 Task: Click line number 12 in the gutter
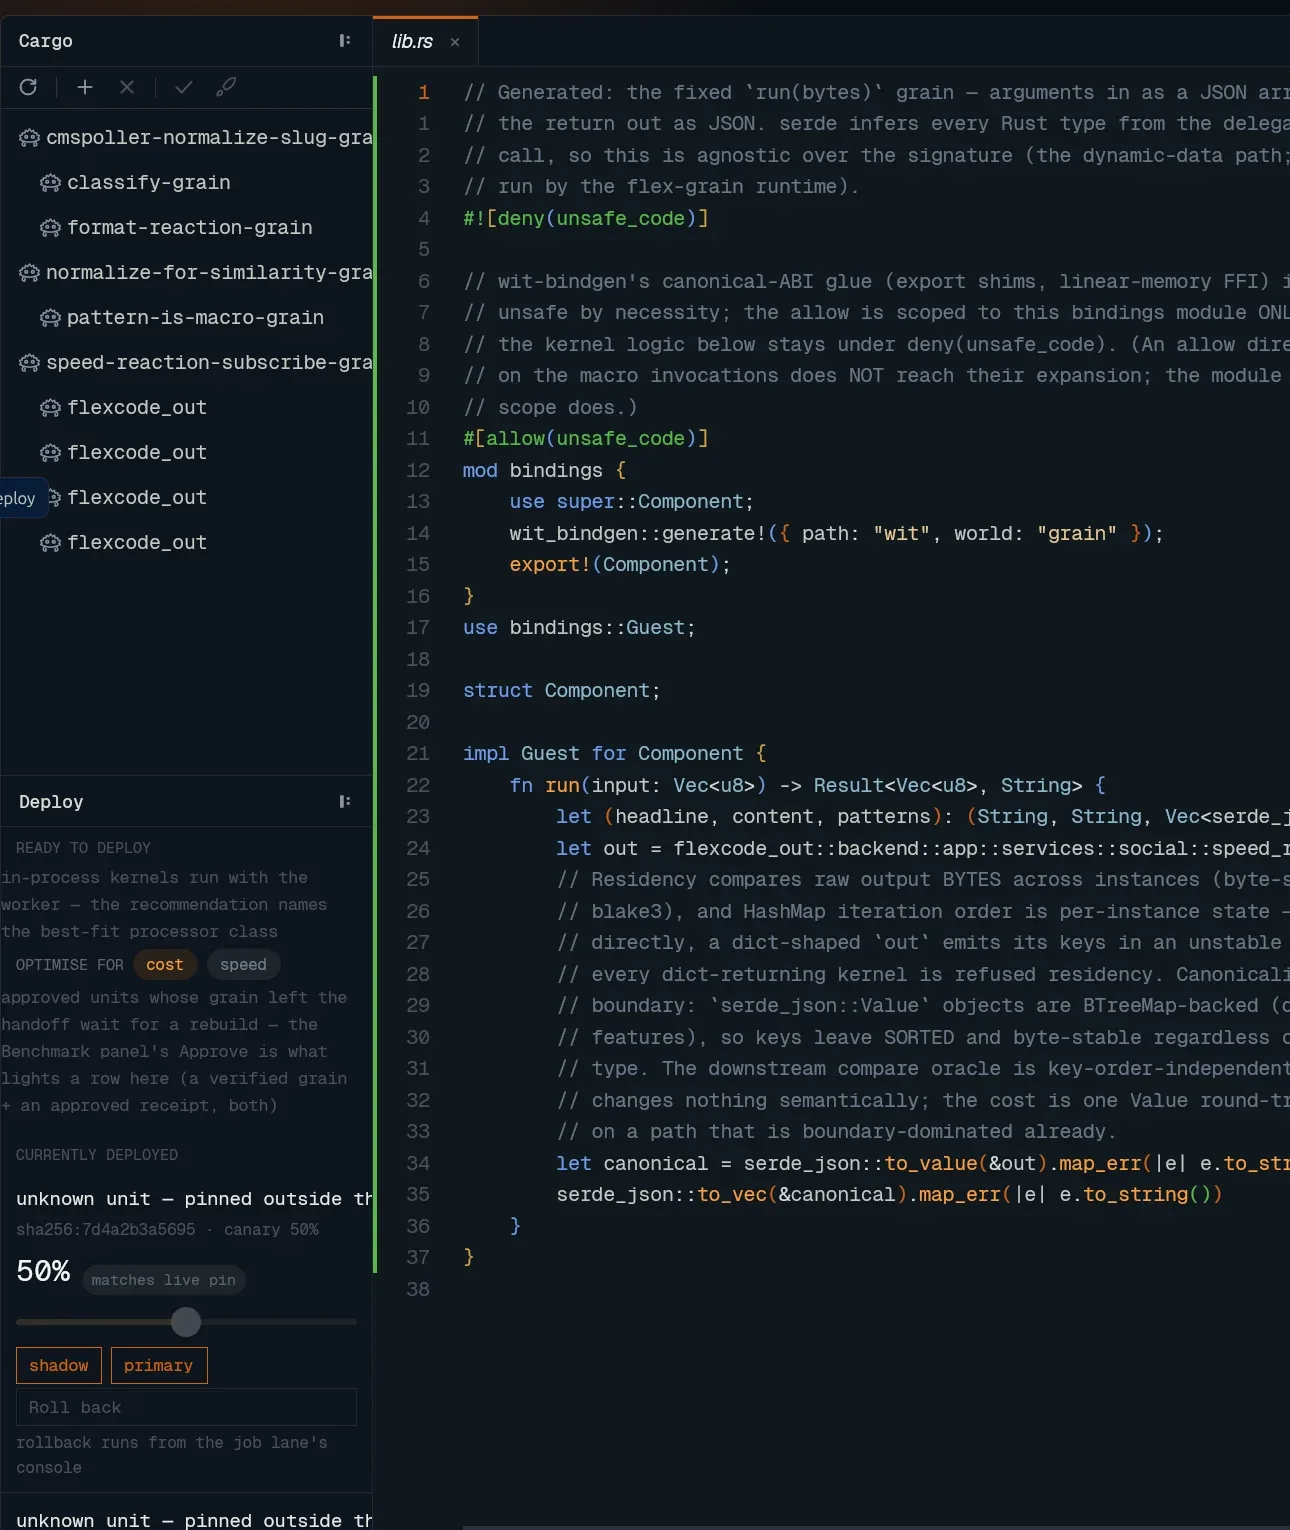point(418,470)
